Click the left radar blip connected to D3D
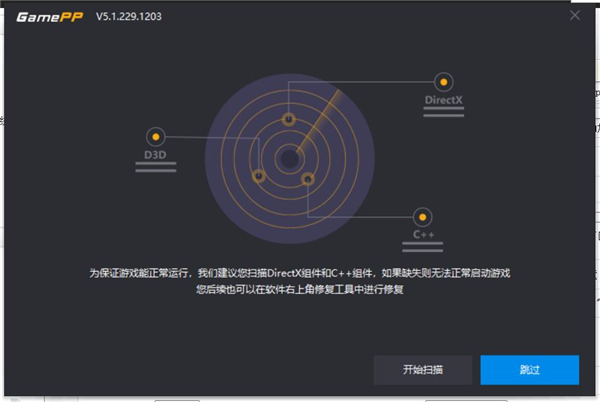The height and width of the screenshot is (402, 600). pyautogui.click(x=258, y=177)
